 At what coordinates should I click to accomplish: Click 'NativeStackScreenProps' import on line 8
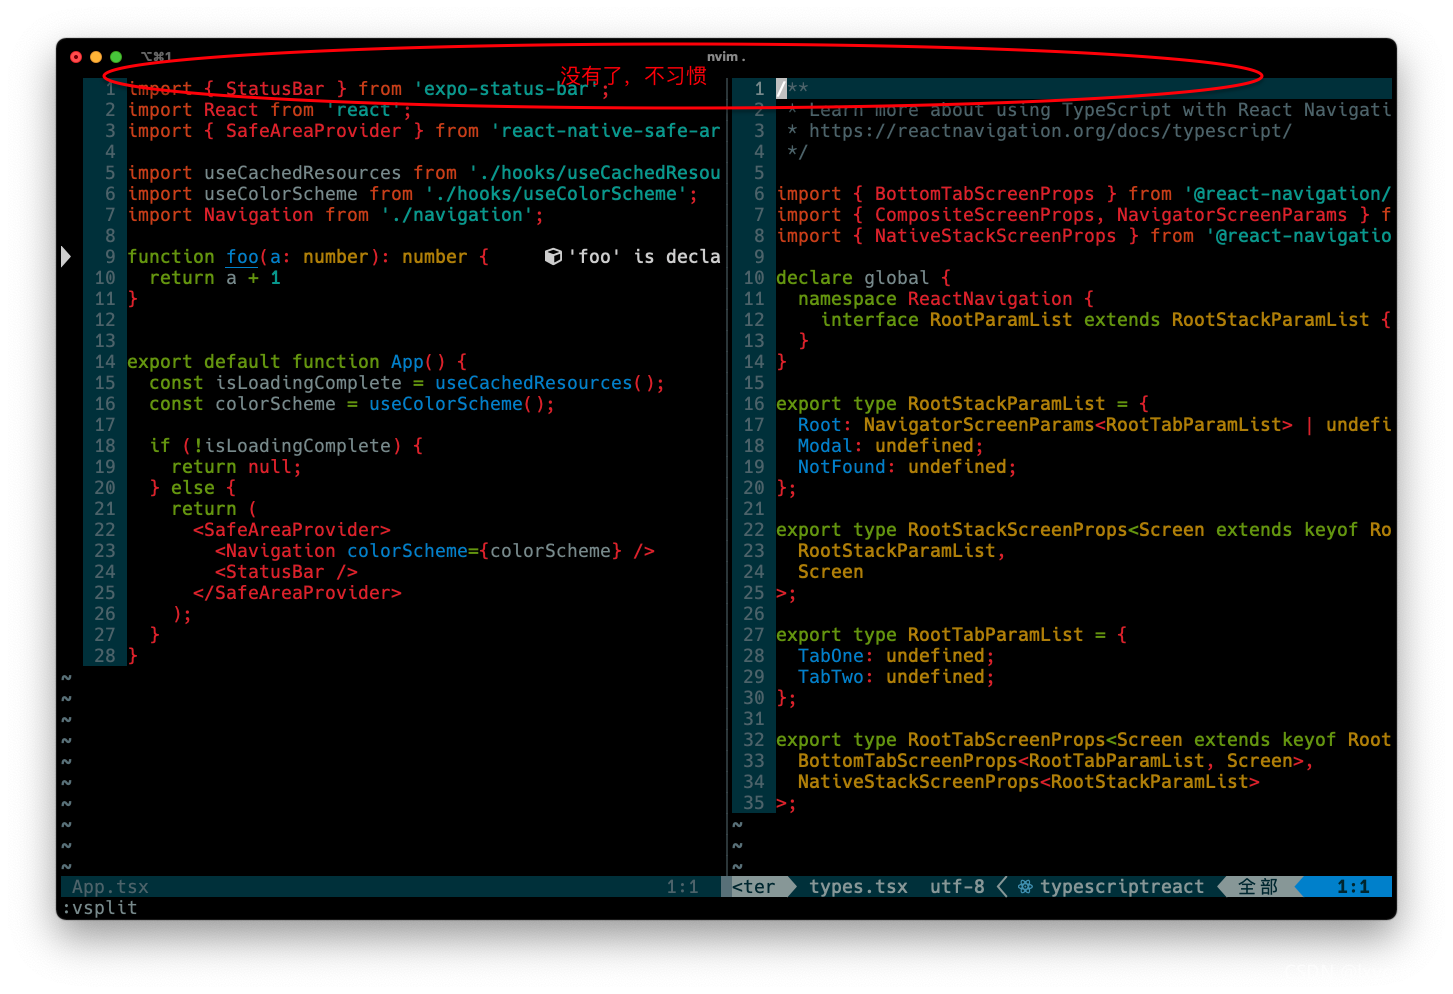(995, 236)
